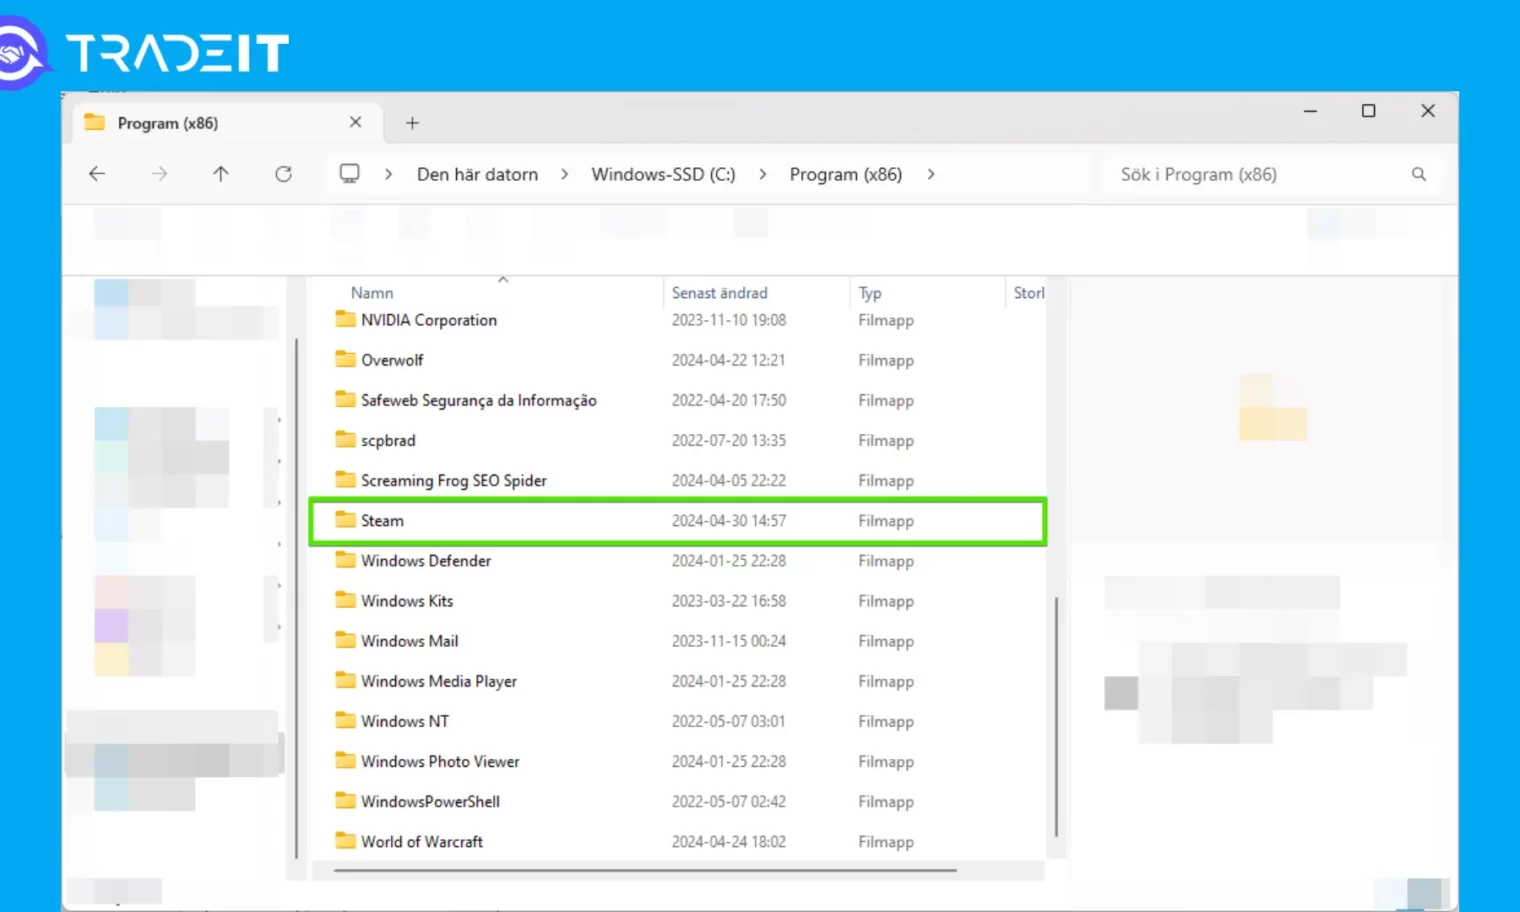Click the Windows Defender folder icon
Image resolution: width=1520 pixels, height=912 pixels.
point(345,560)
